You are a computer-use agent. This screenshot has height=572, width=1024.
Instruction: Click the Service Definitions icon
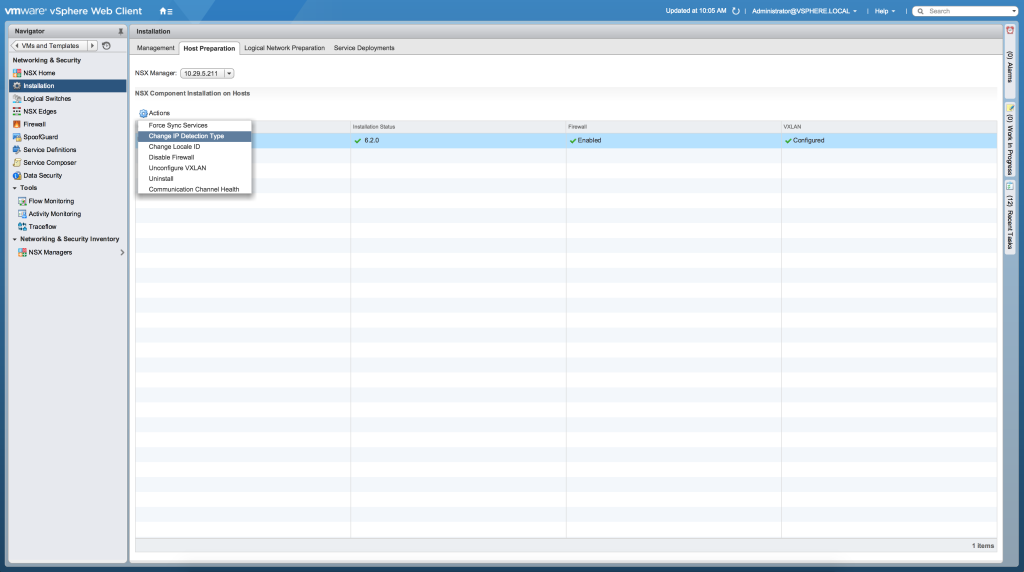coord(17,150)
